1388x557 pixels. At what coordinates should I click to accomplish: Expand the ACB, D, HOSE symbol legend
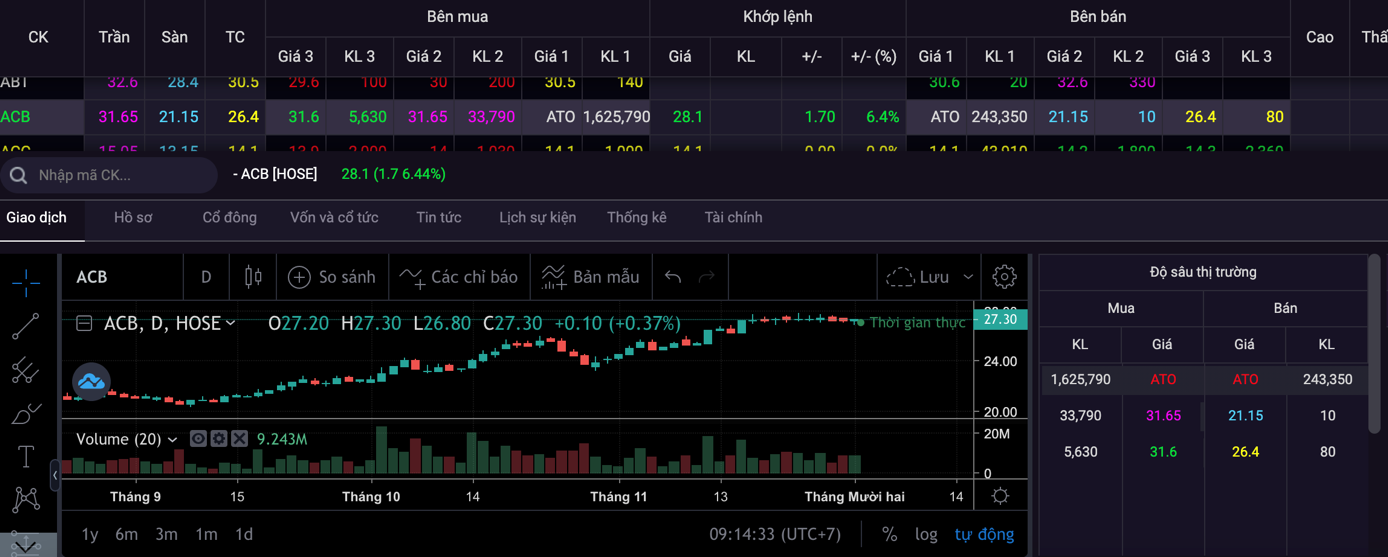231,323
